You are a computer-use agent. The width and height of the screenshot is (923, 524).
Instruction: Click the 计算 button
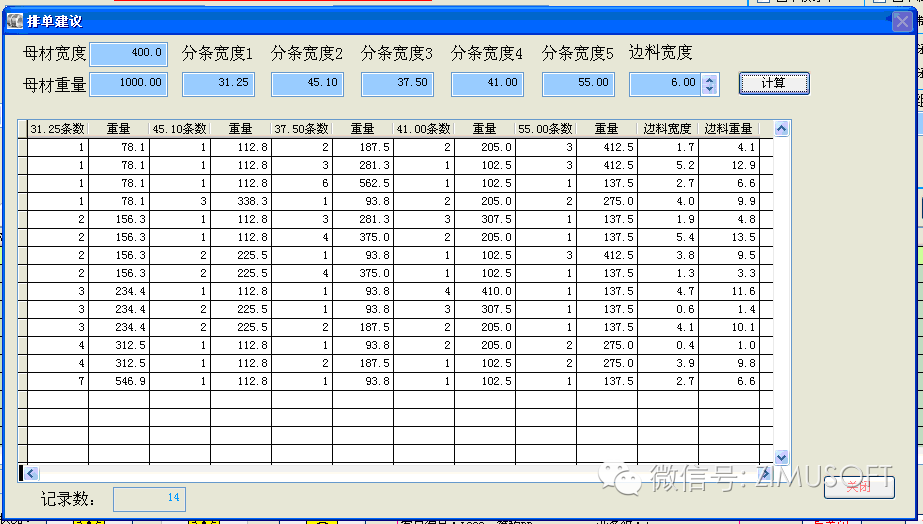(x=773, y=83)
